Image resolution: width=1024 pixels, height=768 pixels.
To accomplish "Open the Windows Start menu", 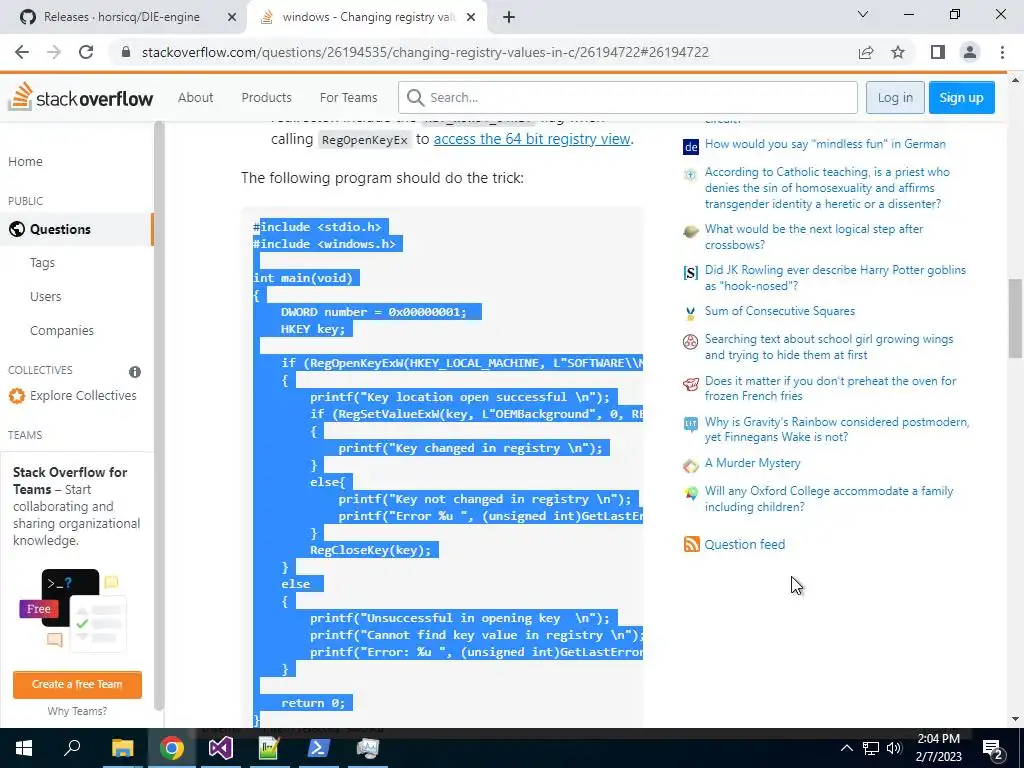I will pos(24,748).
